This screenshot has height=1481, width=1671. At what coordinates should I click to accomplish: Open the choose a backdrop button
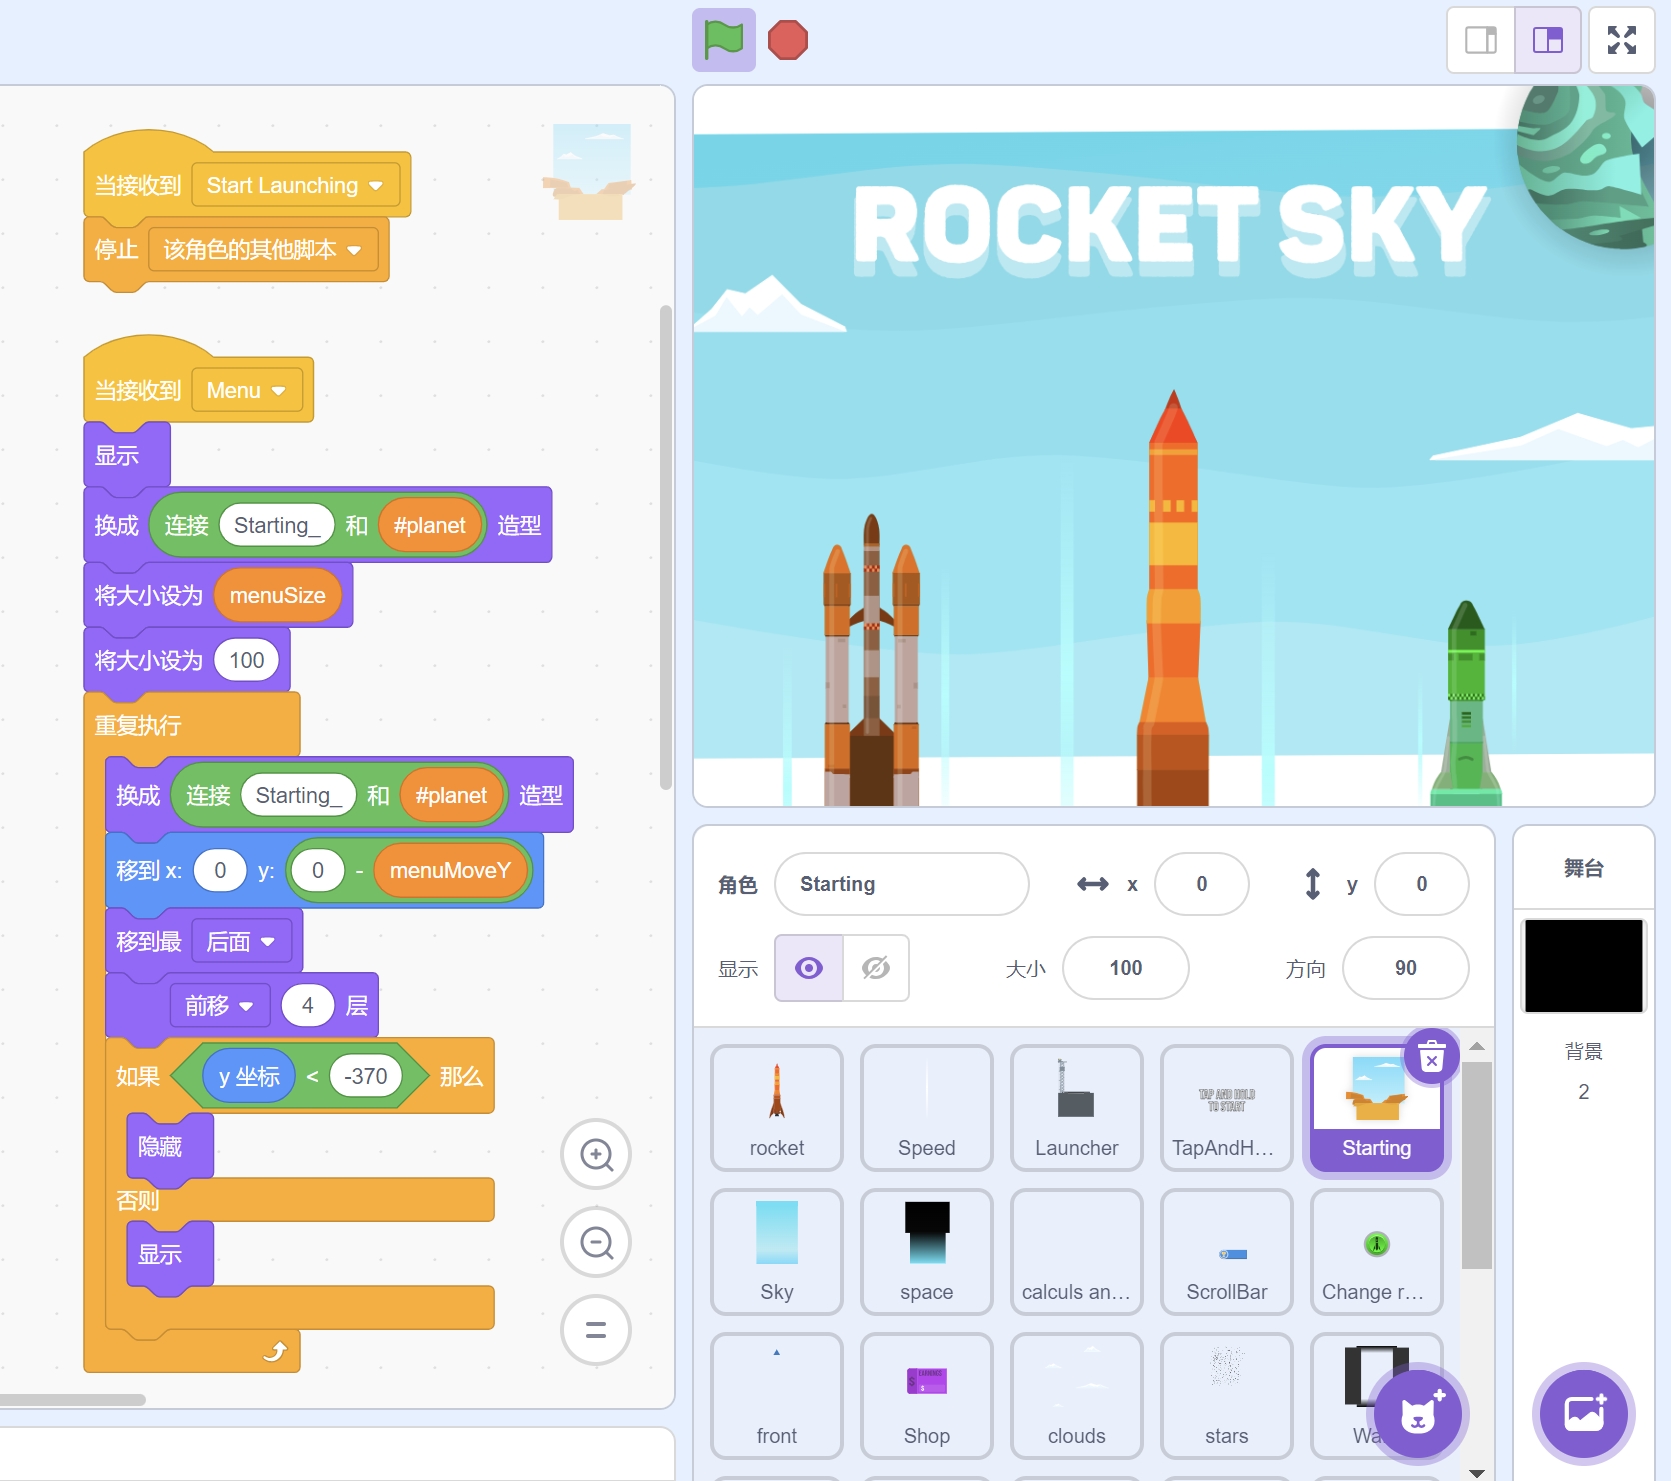(1584, 1414)
